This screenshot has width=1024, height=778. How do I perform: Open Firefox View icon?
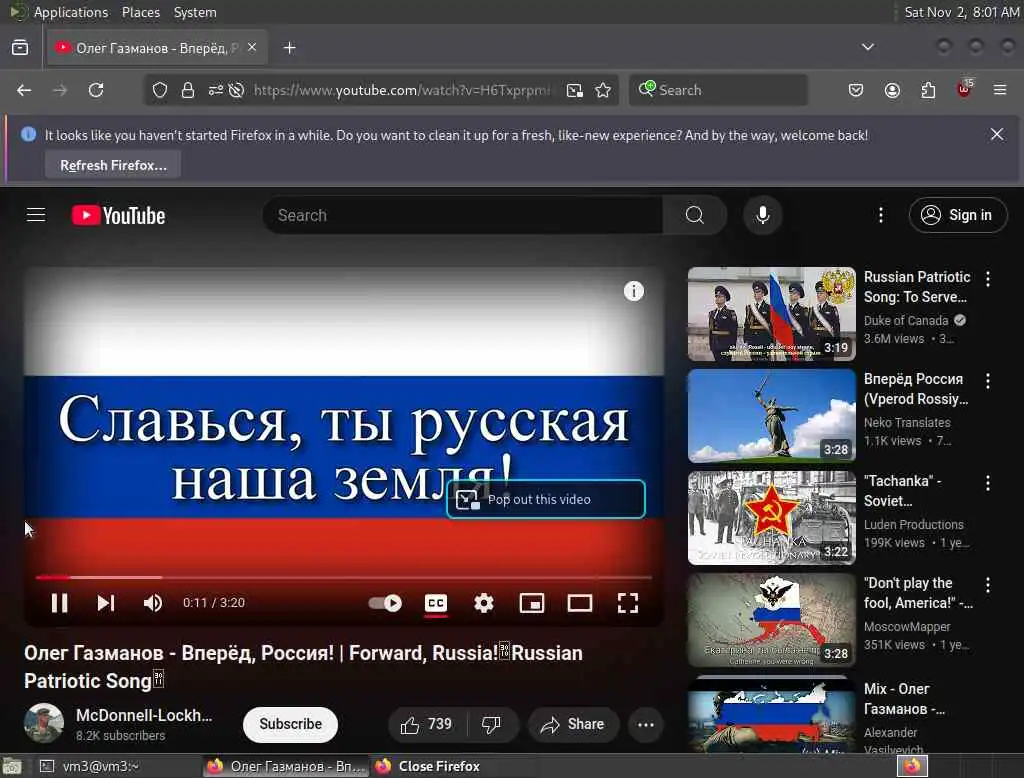(20, 48)
